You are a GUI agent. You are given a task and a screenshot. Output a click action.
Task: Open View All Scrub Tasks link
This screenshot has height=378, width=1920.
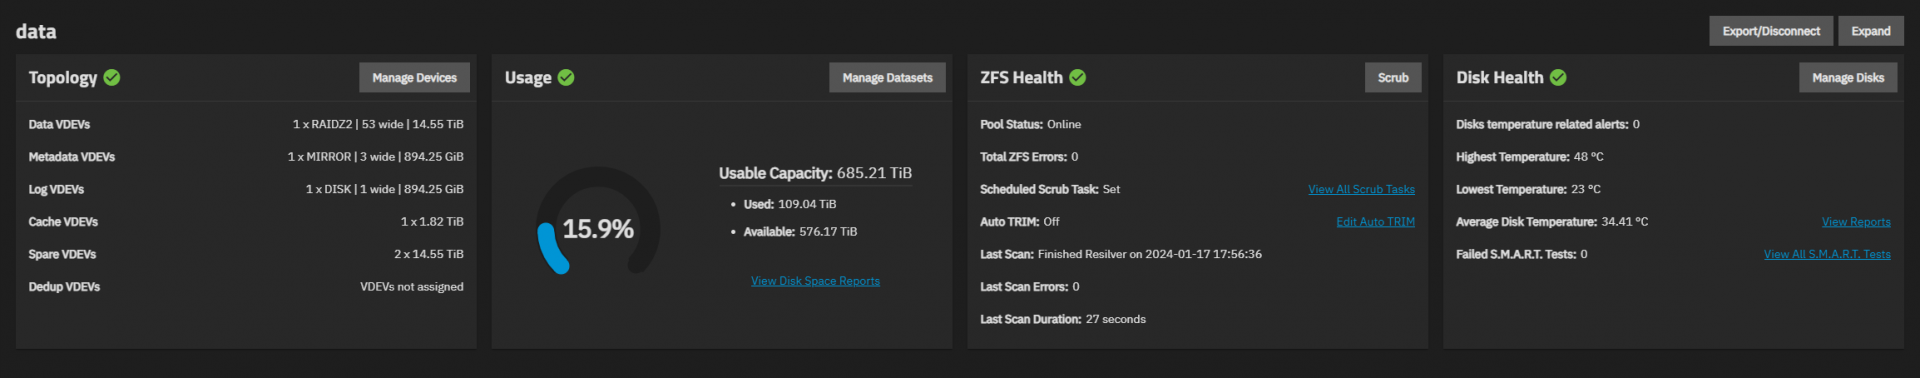tap(1361, 189)
